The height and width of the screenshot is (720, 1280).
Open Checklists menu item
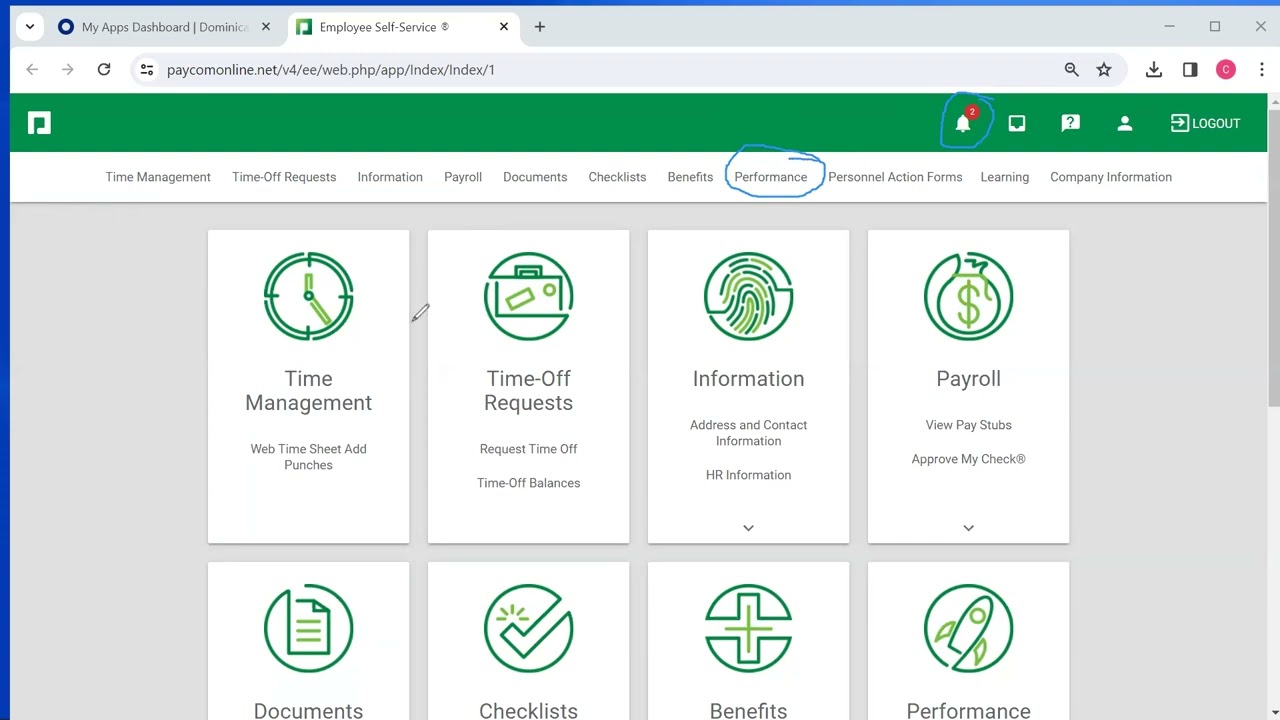coord(617,177)
